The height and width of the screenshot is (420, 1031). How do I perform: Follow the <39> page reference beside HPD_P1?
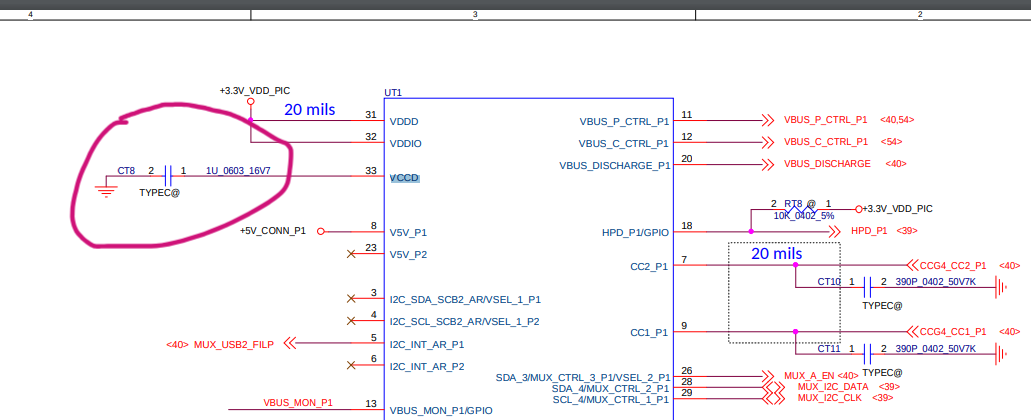coord(906,231)
